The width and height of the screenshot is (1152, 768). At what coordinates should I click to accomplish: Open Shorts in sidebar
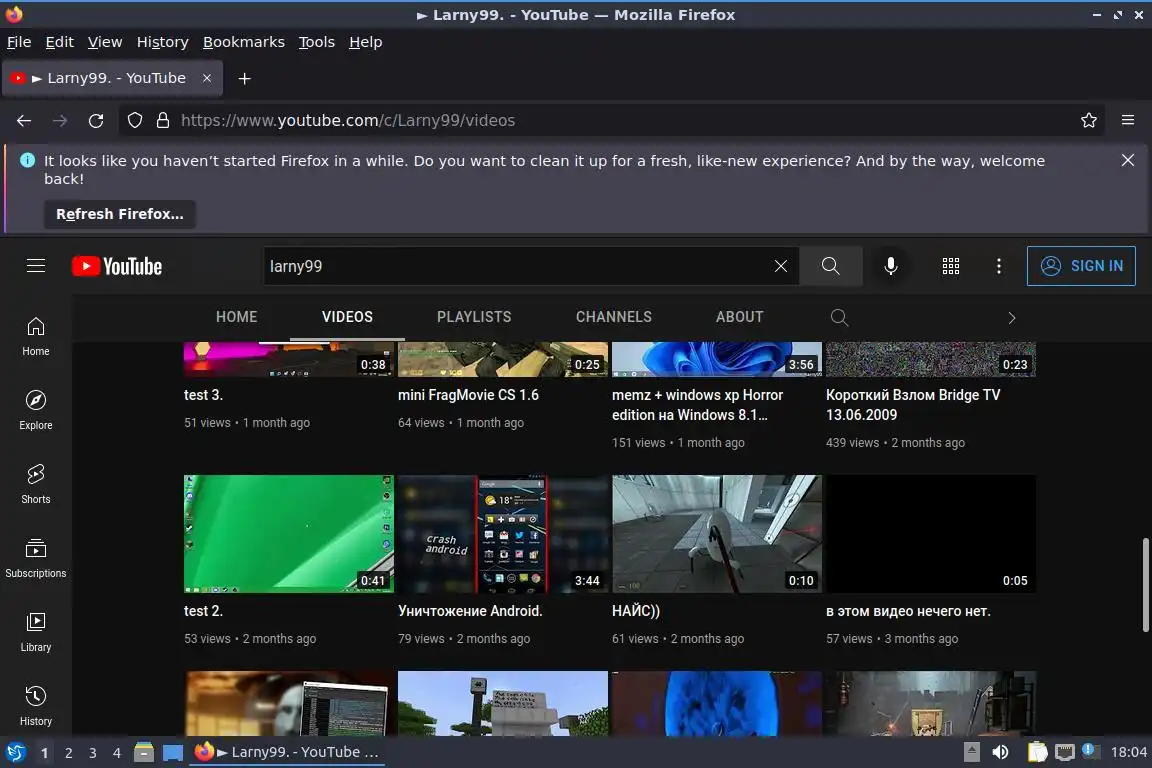pos(36,484)
